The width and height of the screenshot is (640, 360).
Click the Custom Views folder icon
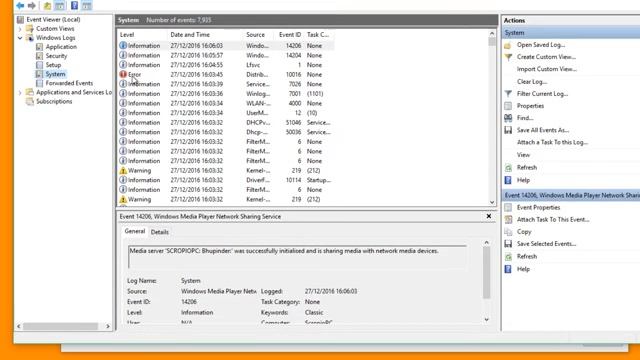pyautogui.click(x=29, y=29)
